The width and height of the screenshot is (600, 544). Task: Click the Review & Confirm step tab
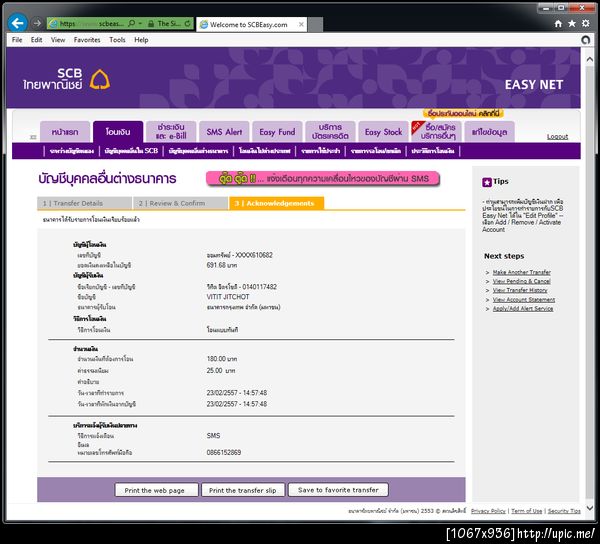coord(181,203)
